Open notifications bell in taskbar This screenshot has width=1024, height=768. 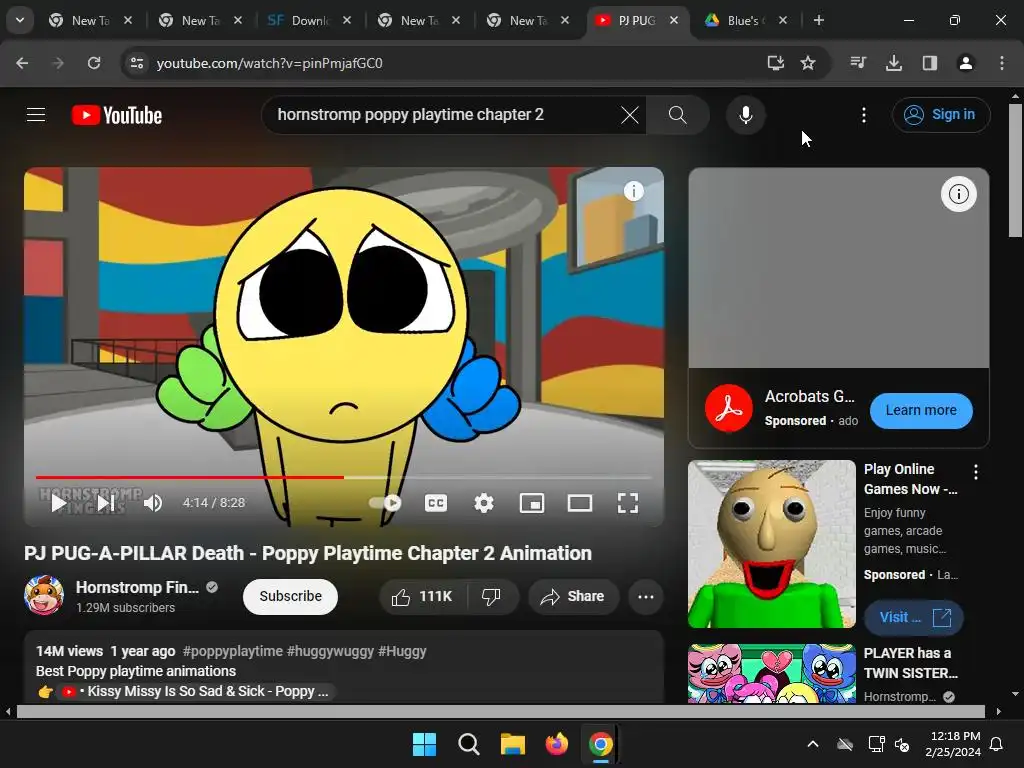[997, 744]
